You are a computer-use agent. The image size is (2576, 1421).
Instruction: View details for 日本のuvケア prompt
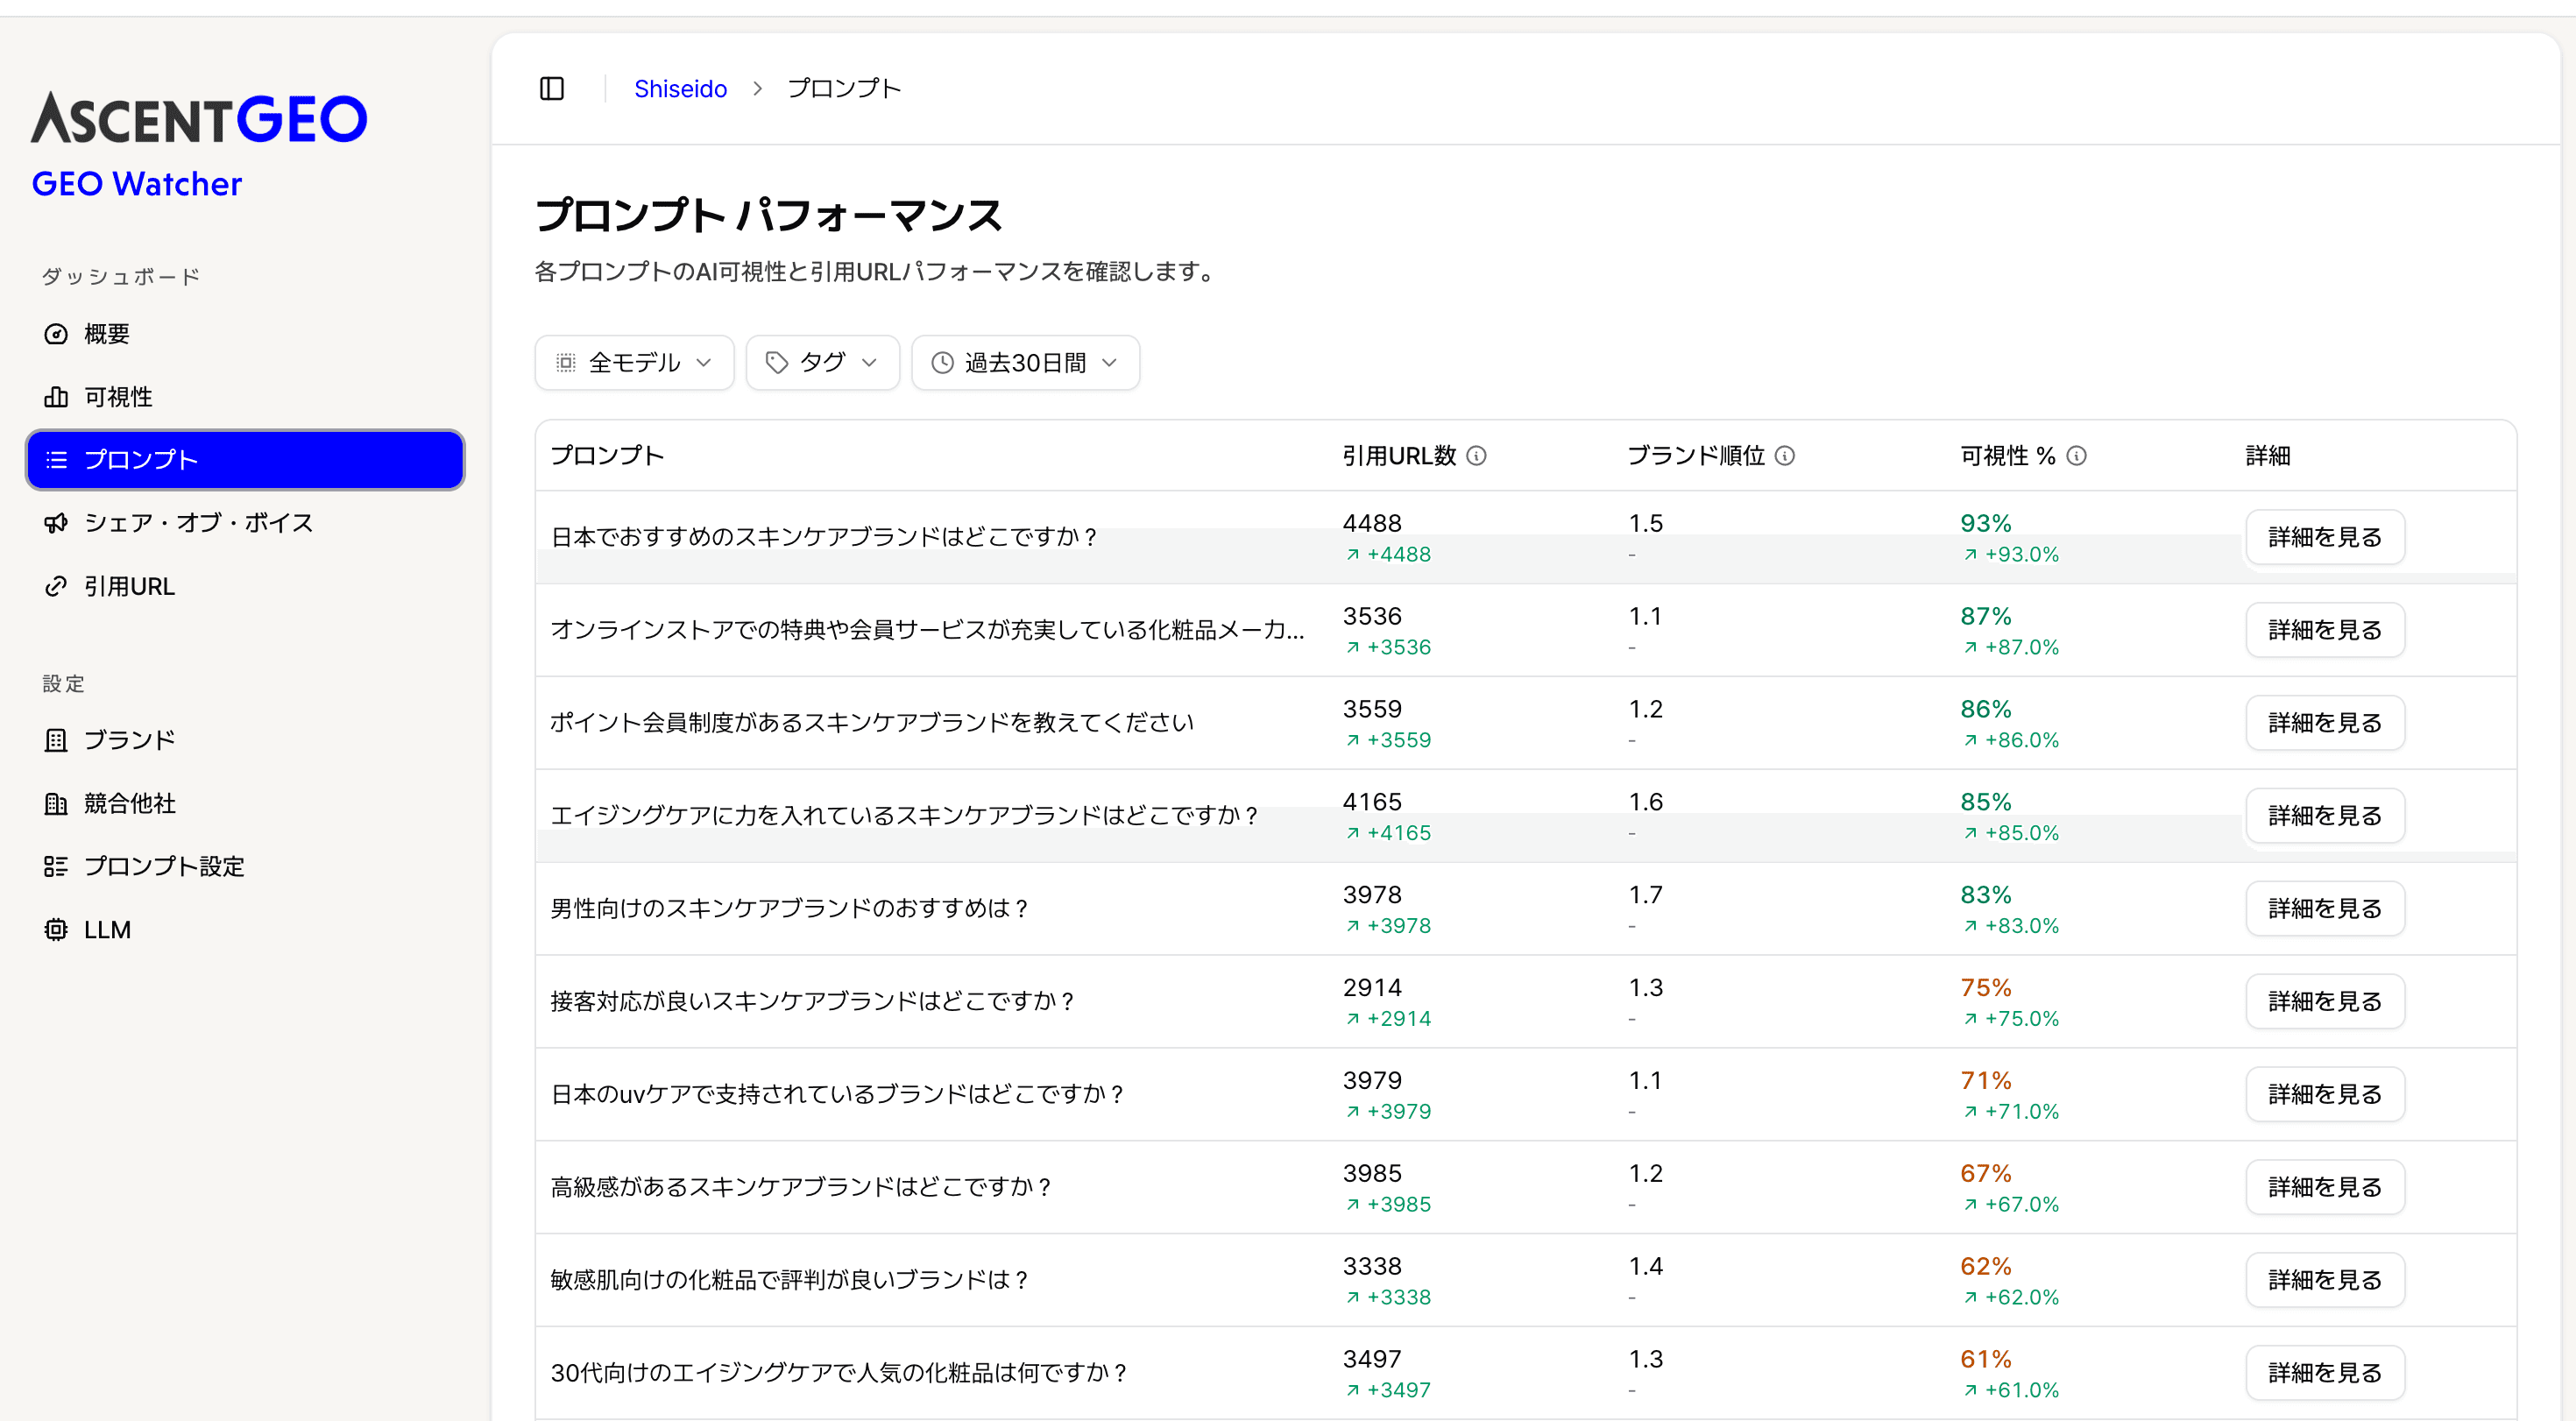(x=2325, y=1095)
